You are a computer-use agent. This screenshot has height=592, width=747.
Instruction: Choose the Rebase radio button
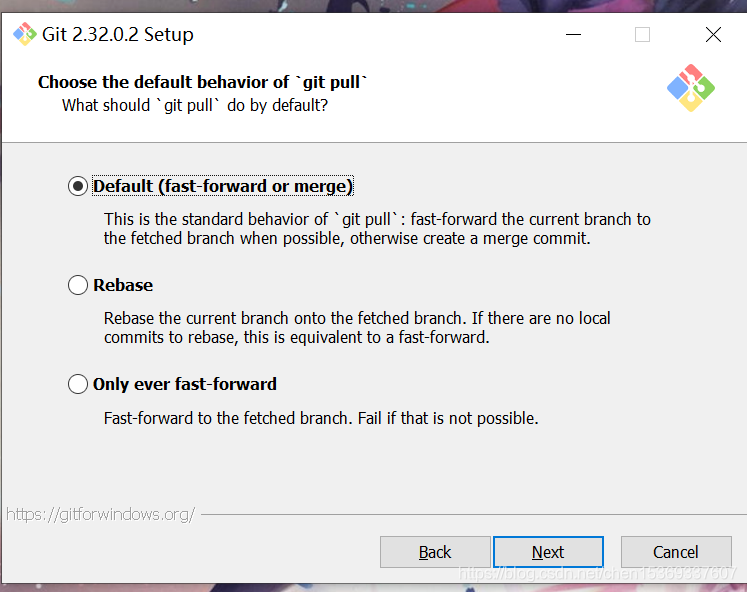click(78, 285)
